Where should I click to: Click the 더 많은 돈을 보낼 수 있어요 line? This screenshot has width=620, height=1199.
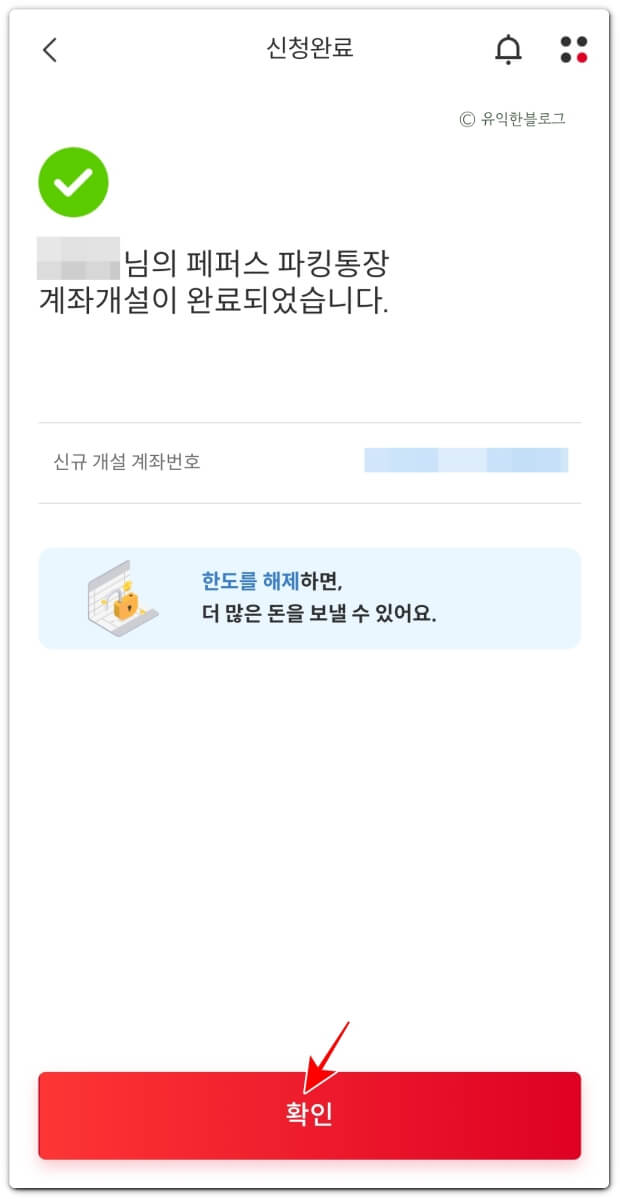coord(320,615)
